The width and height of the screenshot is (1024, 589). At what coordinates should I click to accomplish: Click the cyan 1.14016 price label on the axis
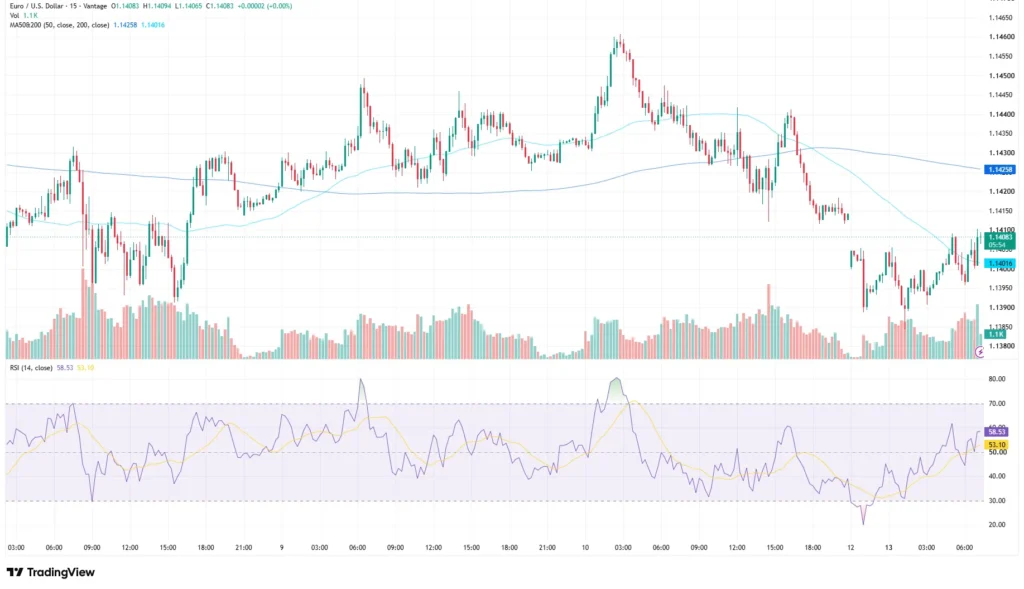coord(1000,264)
